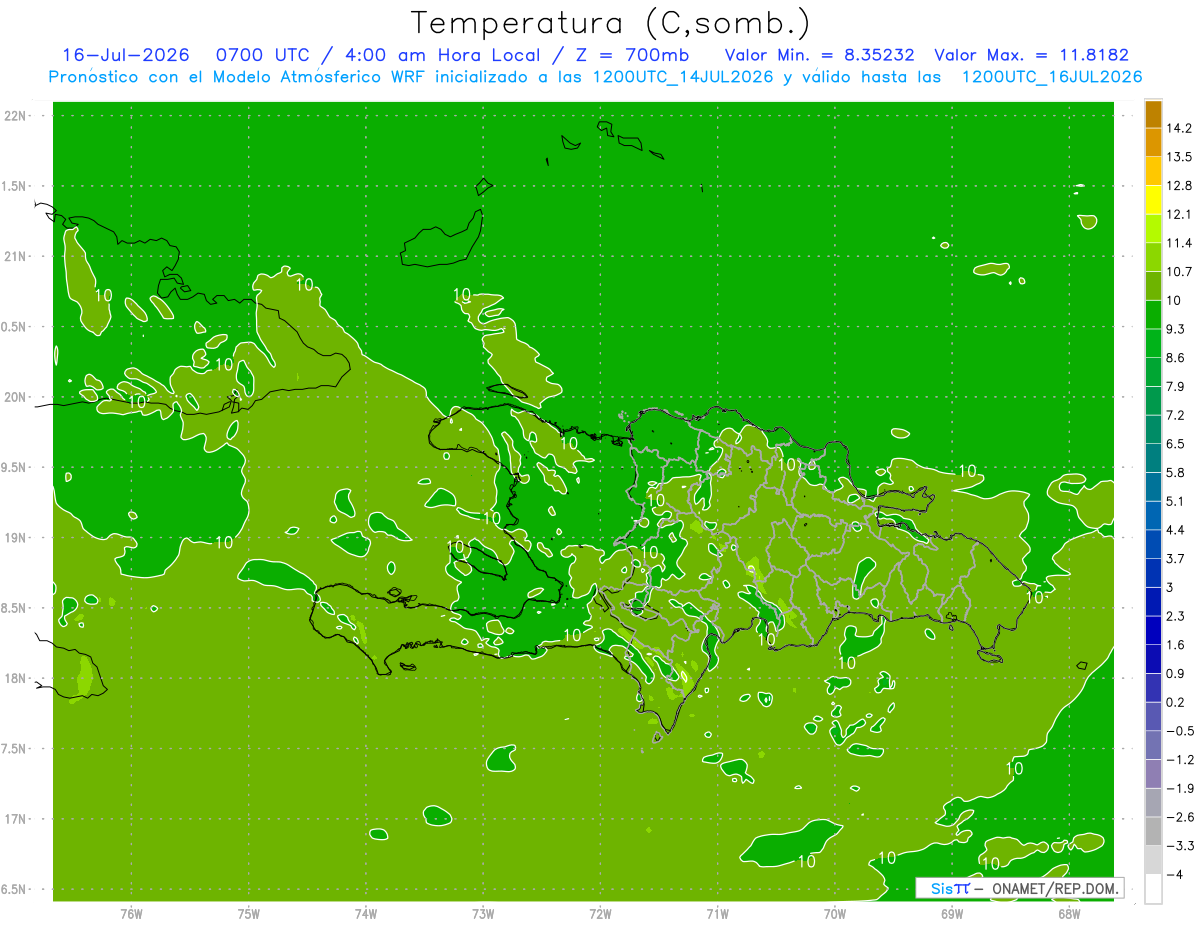
Task: Click the '21N' latitude label
Action: pyautogui.click(x=16, y=257)
